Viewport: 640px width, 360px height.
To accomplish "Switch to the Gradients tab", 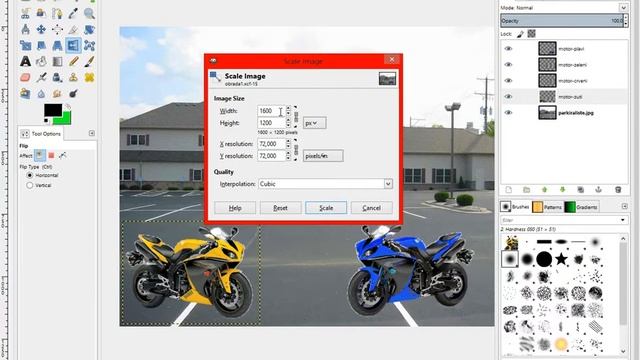I will click(581, 207).
